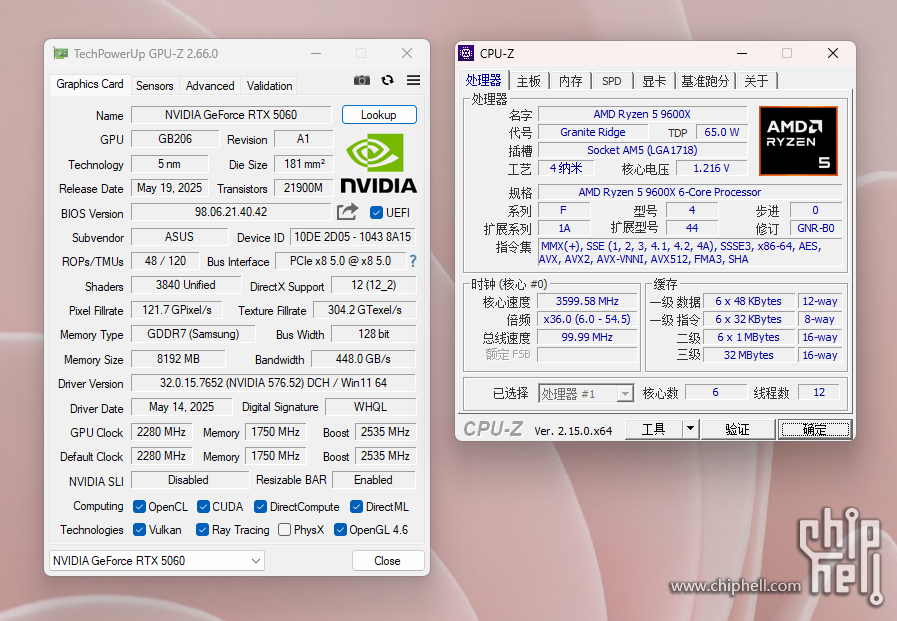Click the Device ID value 10DE 2D05
The image size is (897, 621).
coord(353,237)
